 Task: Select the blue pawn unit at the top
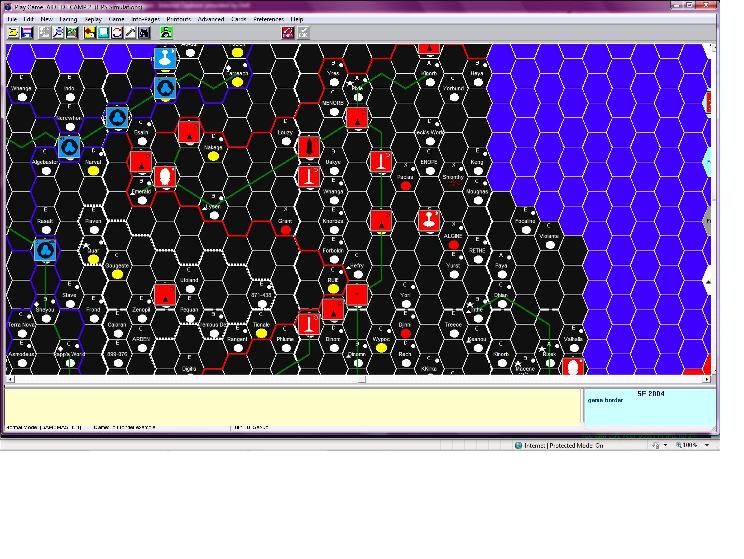(x=165, y=58)
